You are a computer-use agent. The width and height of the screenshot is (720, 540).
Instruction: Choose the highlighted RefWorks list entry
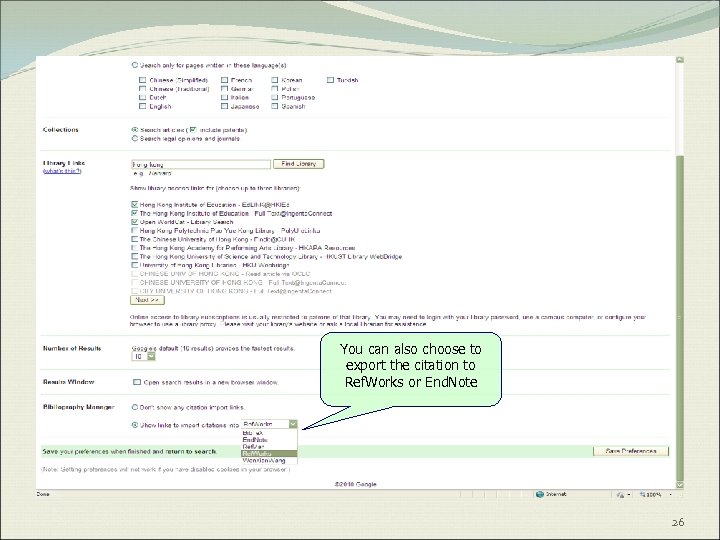[x=269, y=453]
